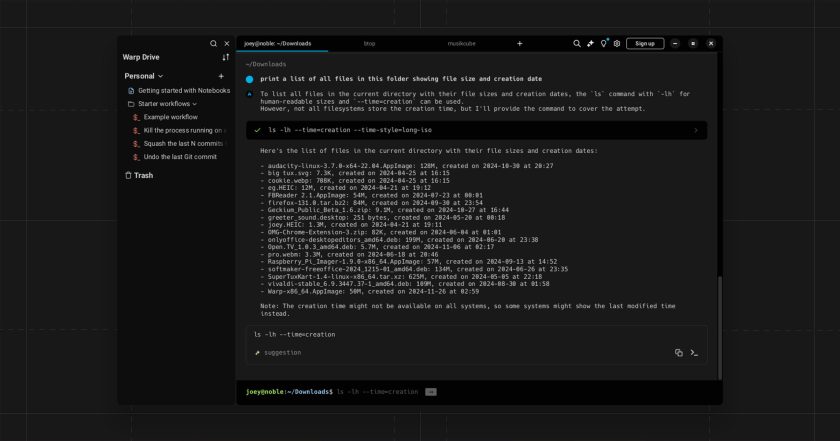The image size is (840, 441).
Task: Click the Sign up button
Action: 645,43
